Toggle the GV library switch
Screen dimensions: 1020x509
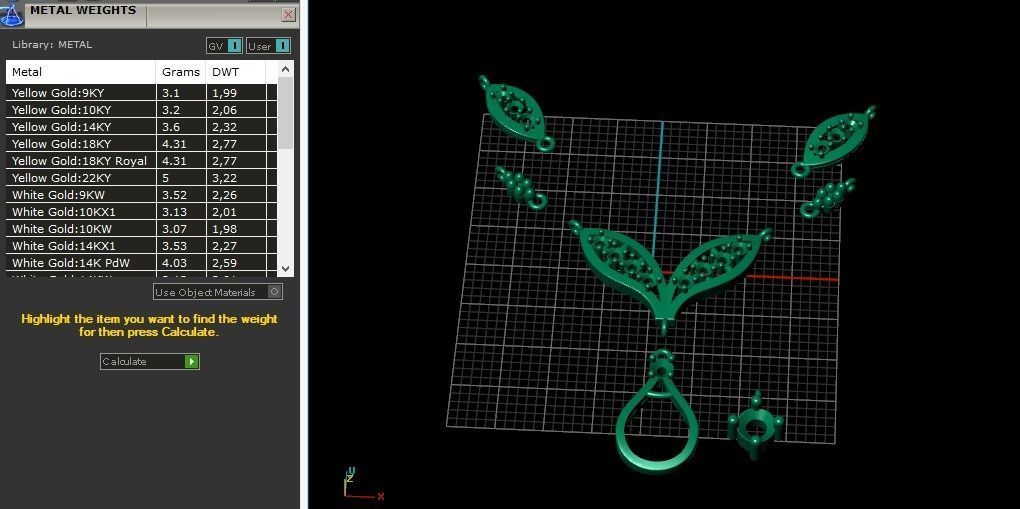[225, 46]
